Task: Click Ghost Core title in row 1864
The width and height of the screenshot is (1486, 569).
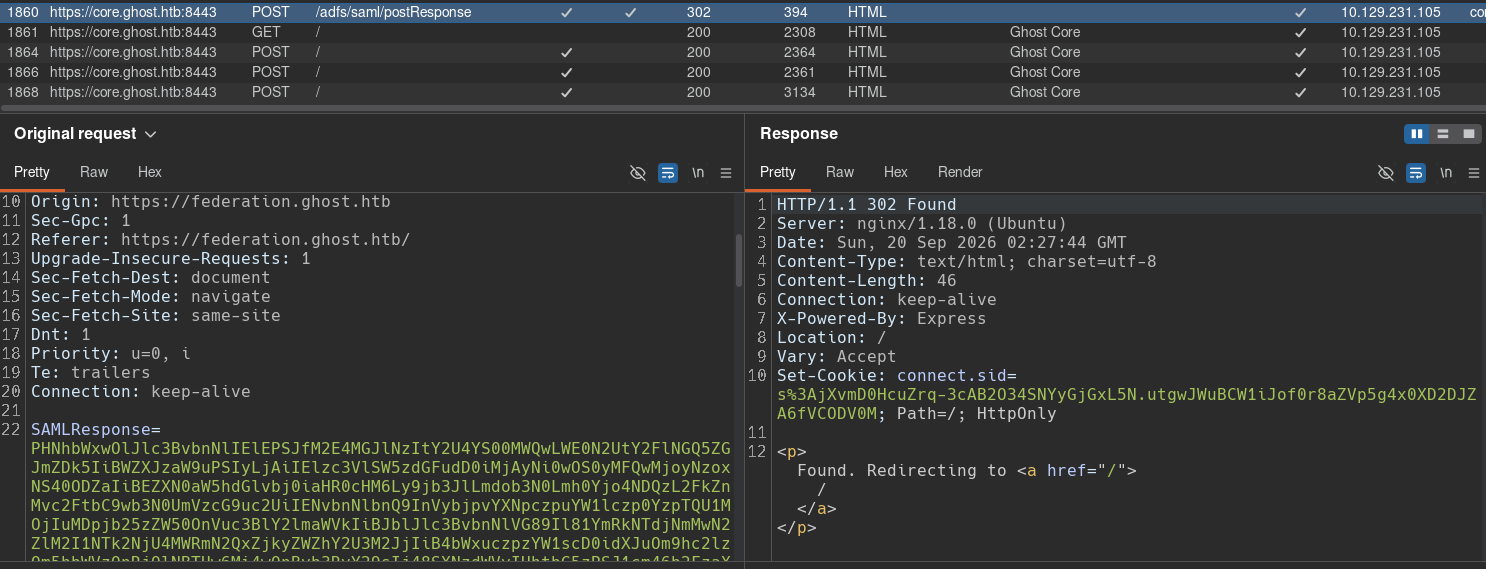Action: 1045,52
